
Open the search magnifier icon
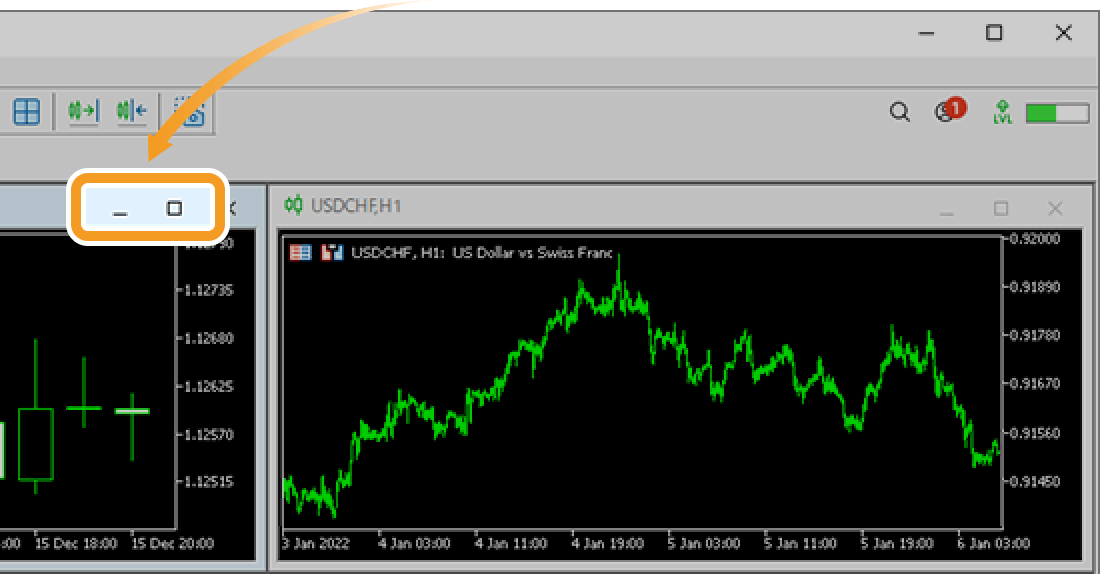[900, 112]
